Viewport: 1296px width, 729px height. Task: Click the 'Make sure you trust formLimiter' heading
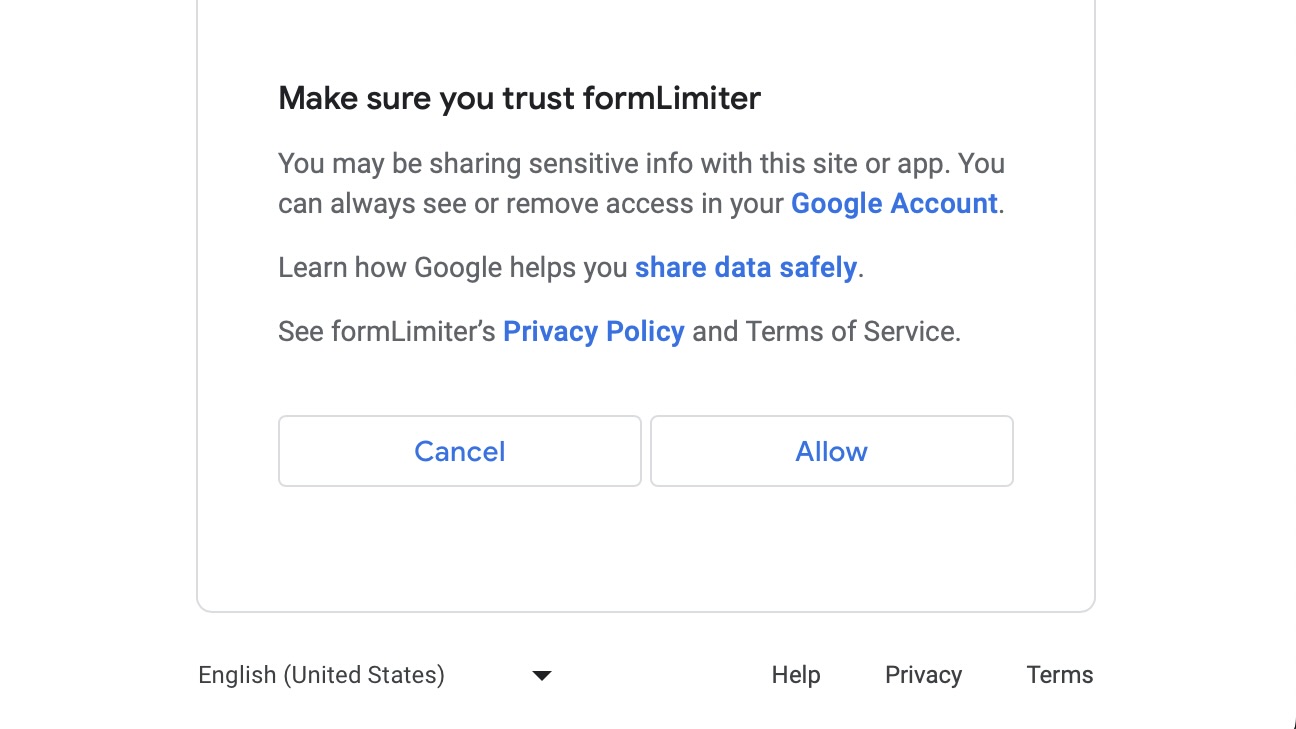point(519,98)
